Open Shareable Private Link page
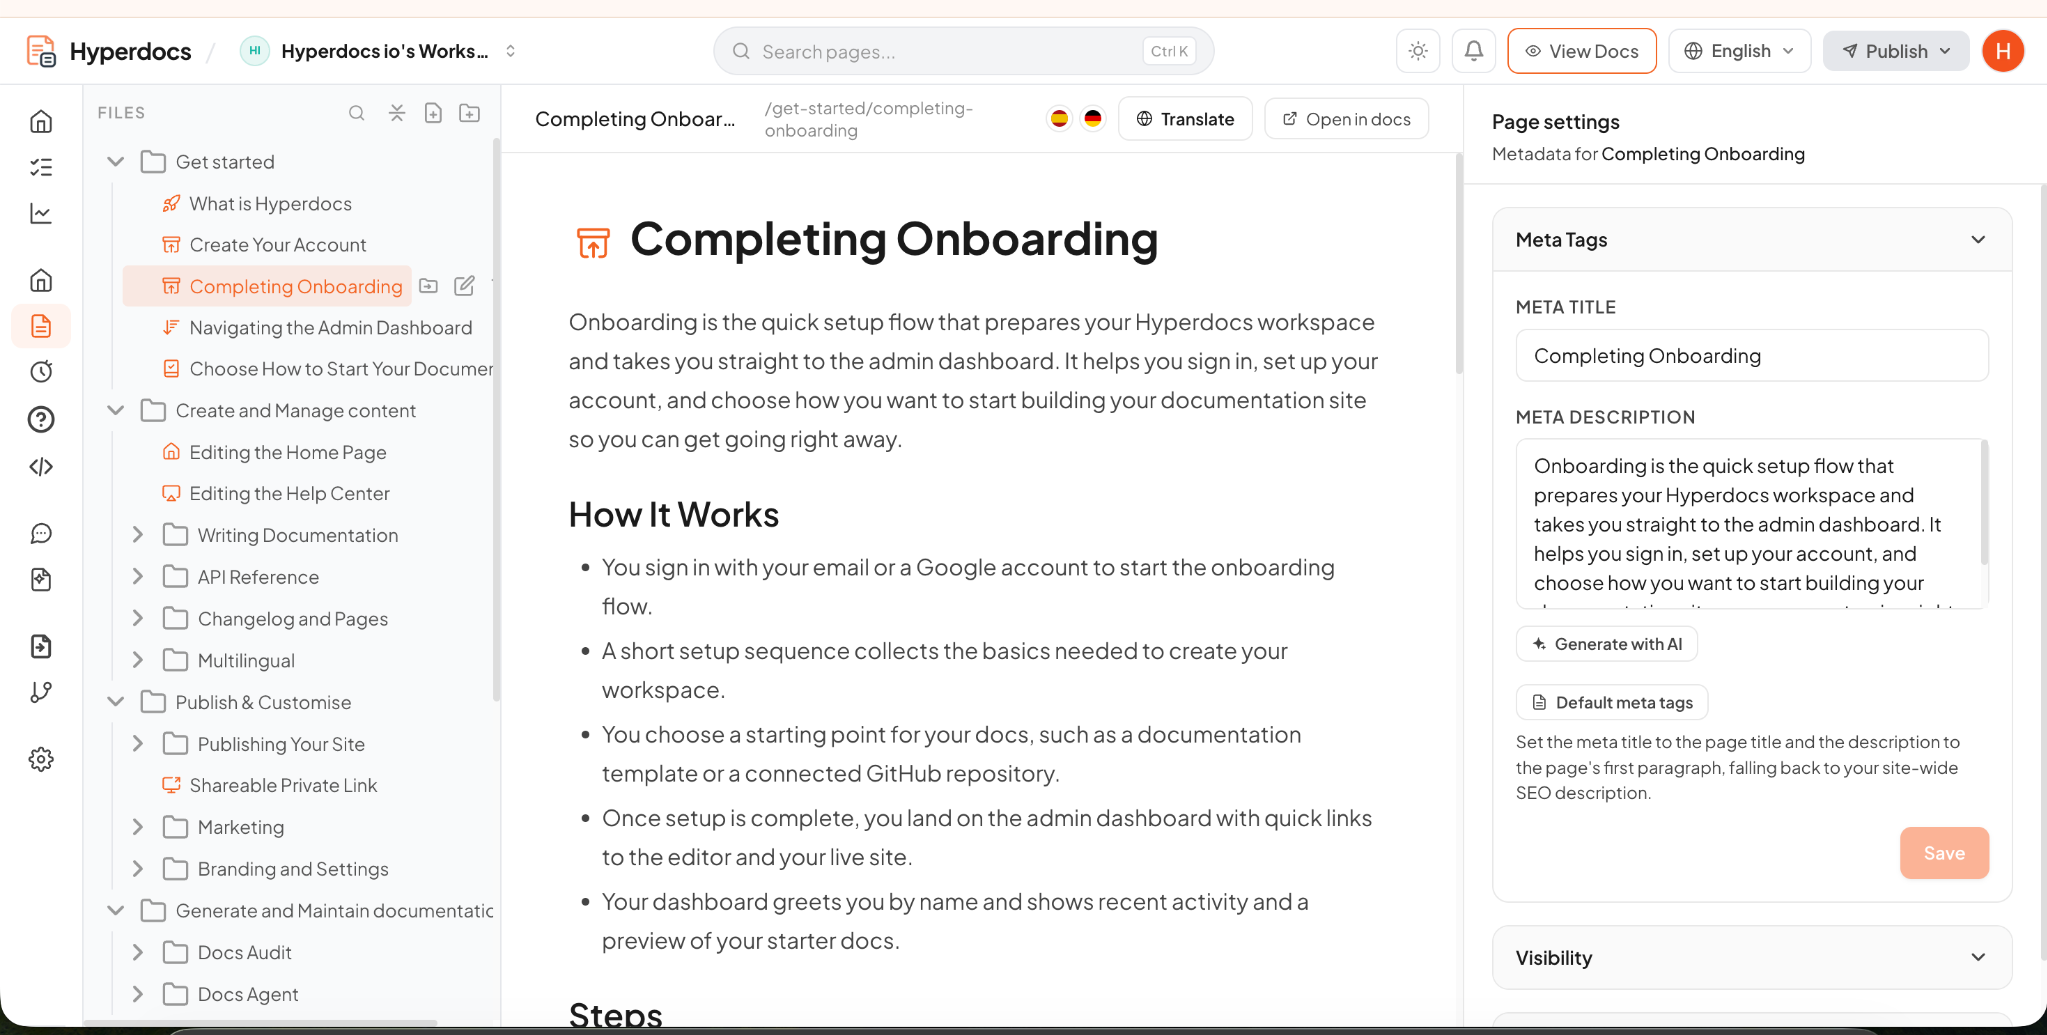The width and height of the screenshot is (2047, 1035). click(283, 786)
